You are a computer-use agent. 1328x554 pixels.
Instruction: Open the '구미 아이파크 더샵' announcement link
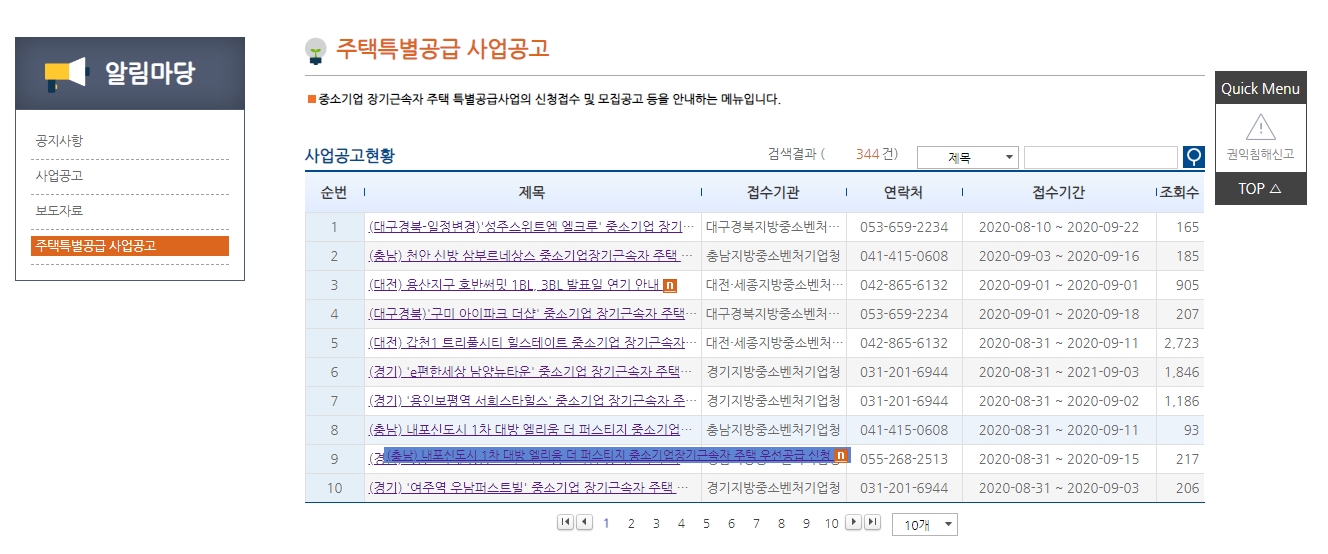point(531,314)
